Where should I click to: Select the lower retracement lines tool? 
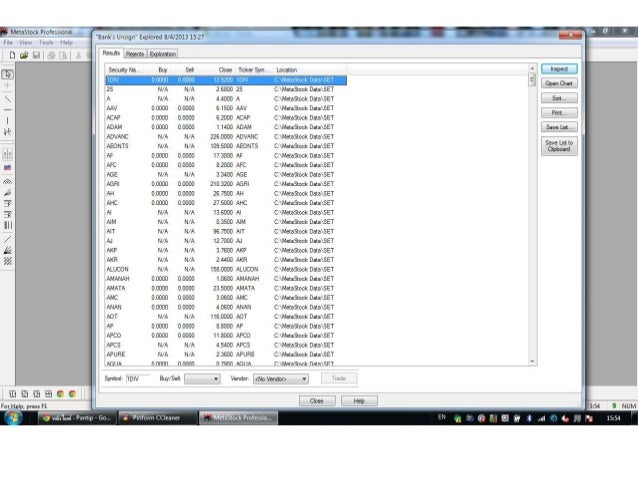(7, 214)
